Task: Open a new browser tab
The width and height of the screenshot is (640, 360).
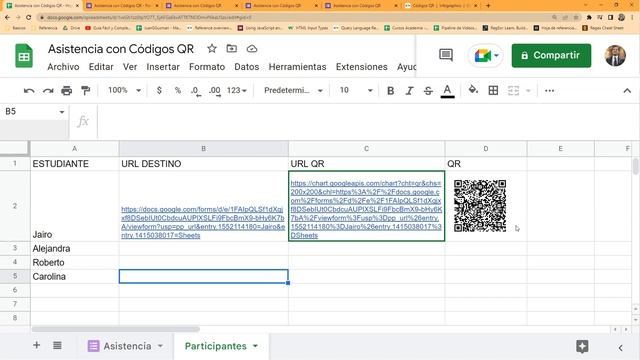Action: point(488,6)
